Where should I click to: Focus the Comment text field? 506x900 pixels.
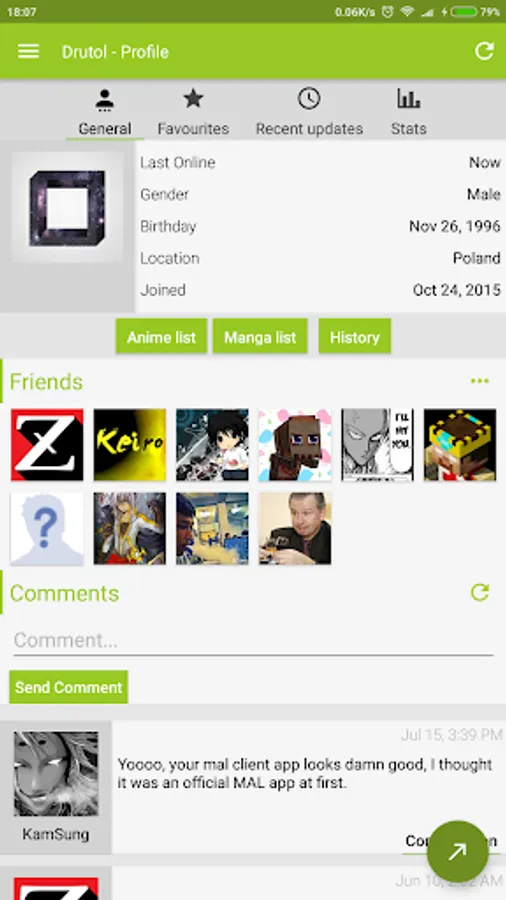point(253,641)
